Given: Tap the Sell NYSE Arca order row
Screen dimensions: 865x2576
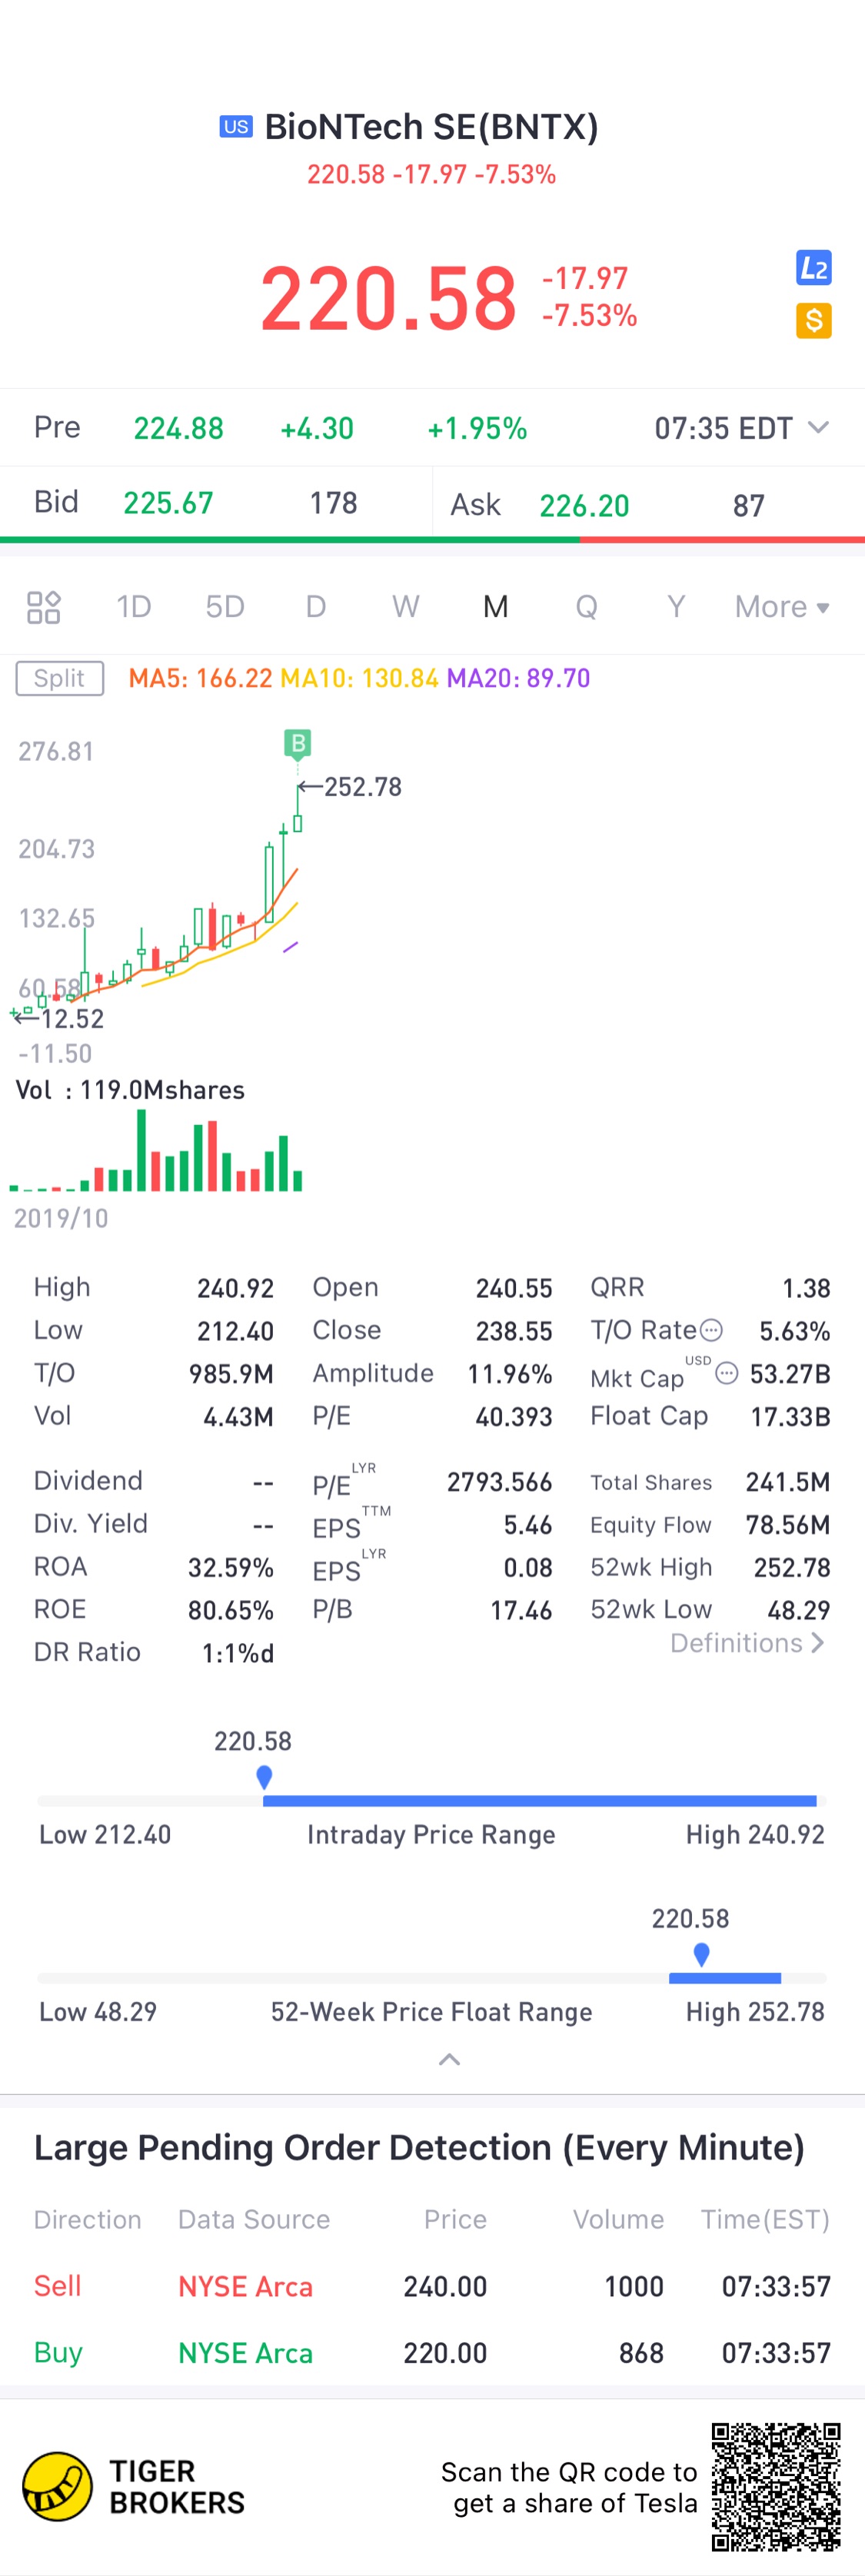Looking at the screenshot, I should pyautogui.click(x=432, y=2286).
